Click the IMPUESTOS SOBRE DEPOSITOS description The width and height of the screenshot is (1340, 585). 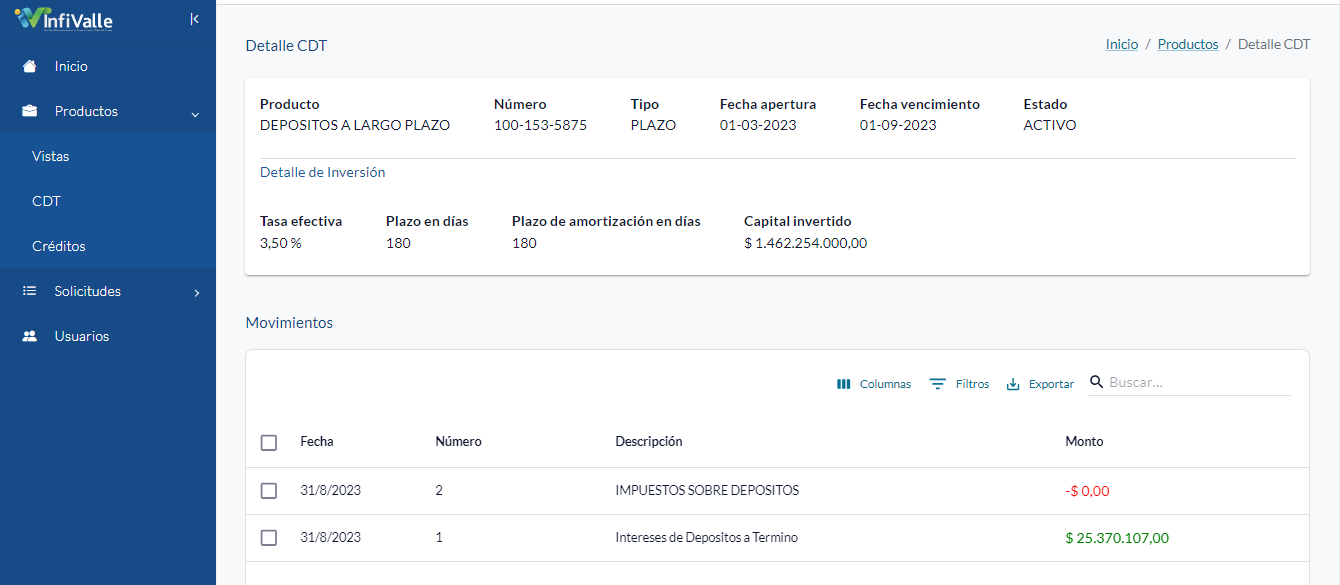tap(707, 490)
